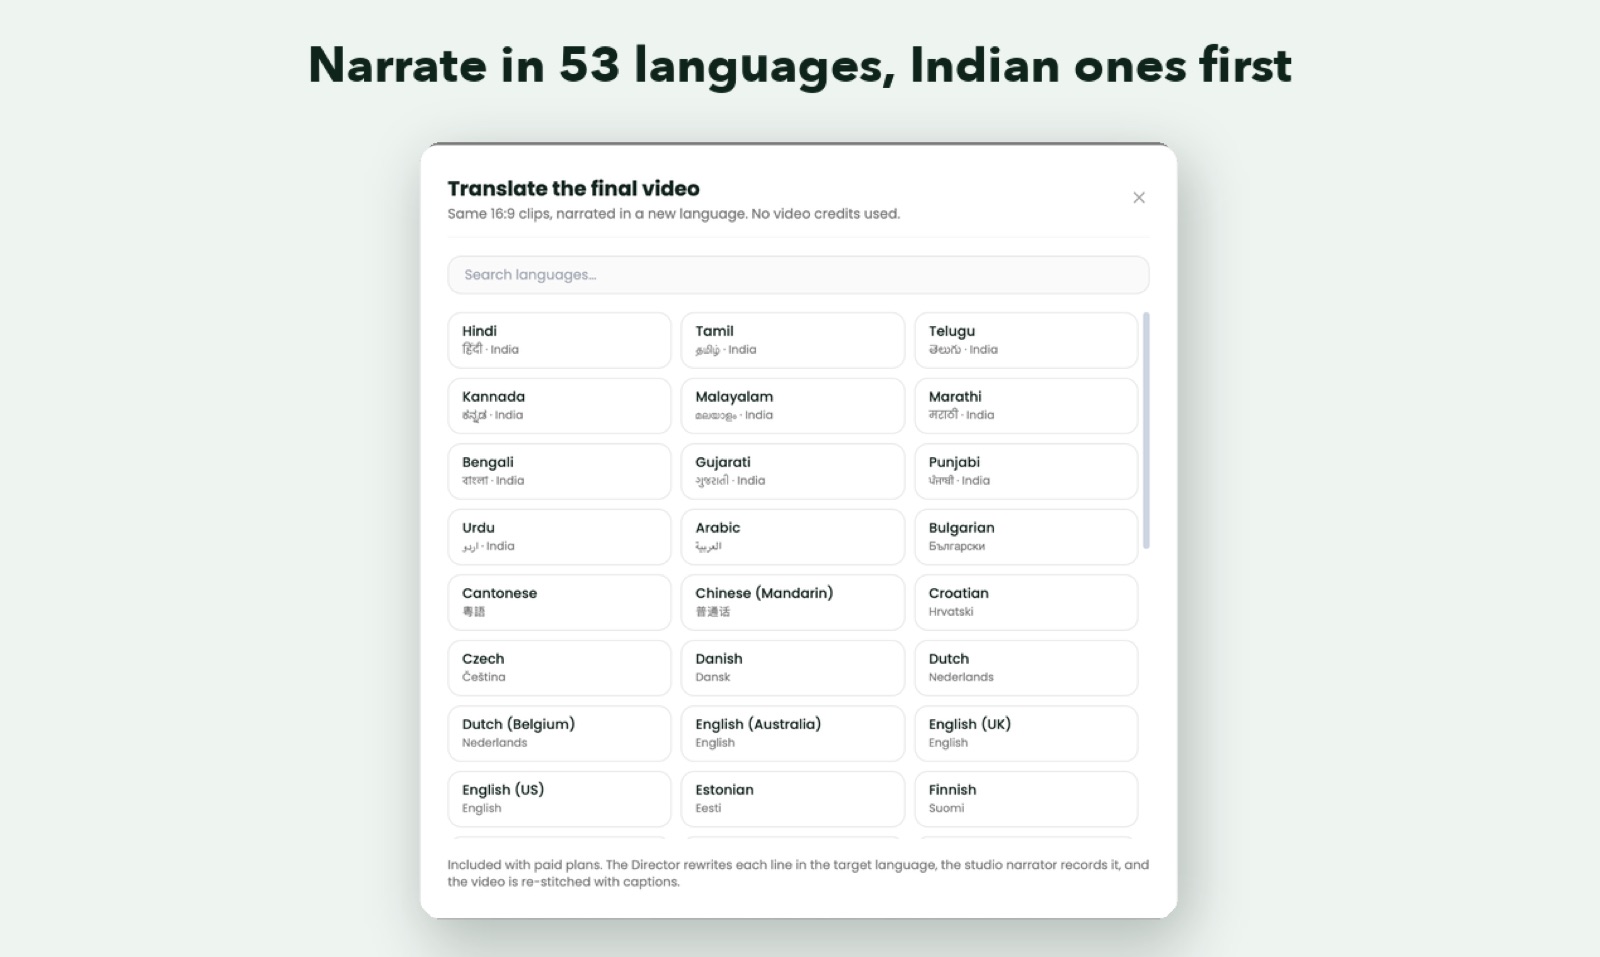
Task: Pick Estonian language option
Action: point(792,798)
